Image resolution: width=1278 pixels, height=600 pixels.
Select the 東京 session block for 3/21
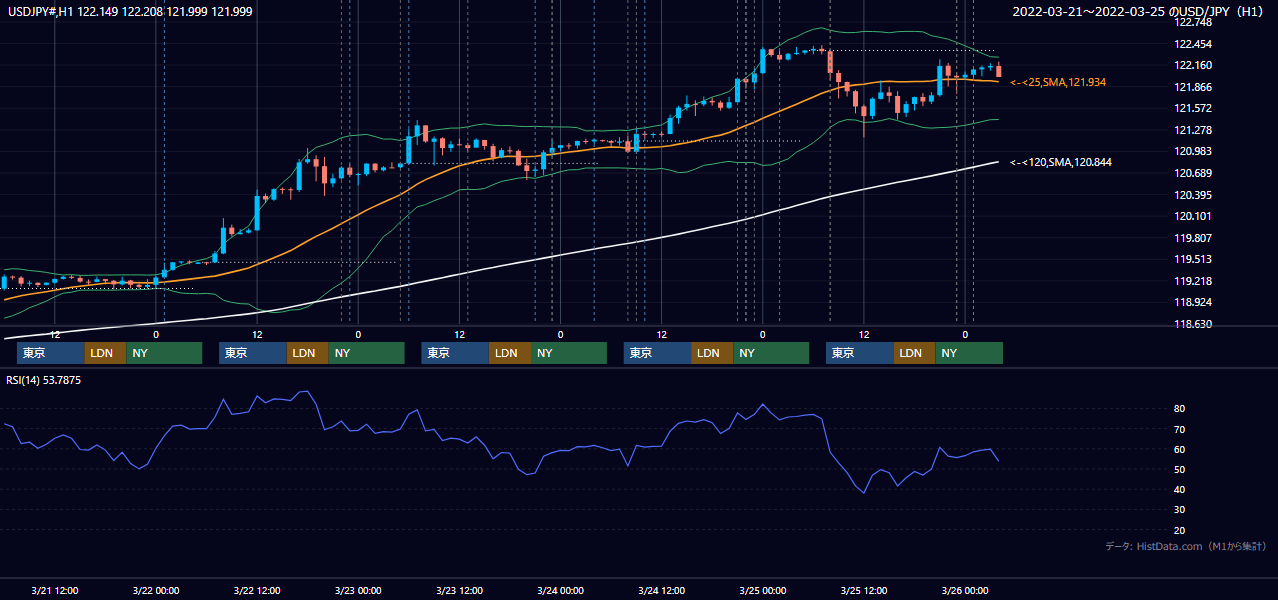click(x=51, y=353)
